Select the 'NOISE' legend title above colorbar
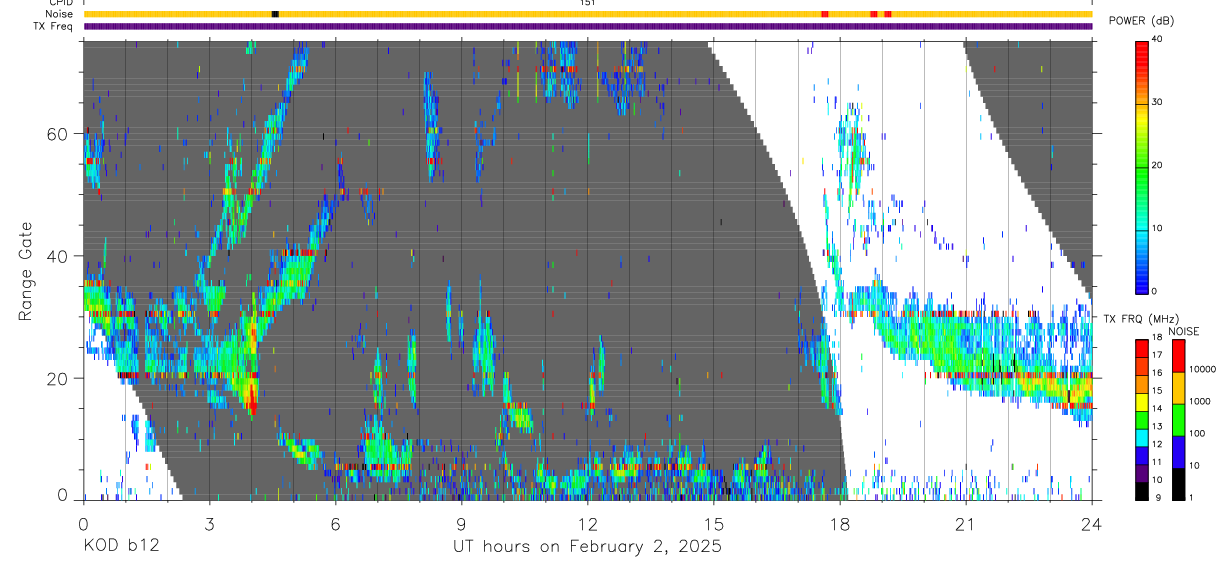The height and width of the screenshot is (567, 1228). pos(1184,332)
